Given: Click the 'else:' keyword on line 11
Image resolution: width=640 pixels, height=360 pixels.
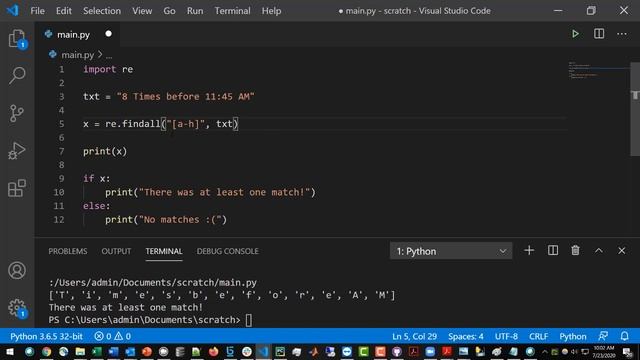Looking at the screenshot, I should tap(96, 206).
